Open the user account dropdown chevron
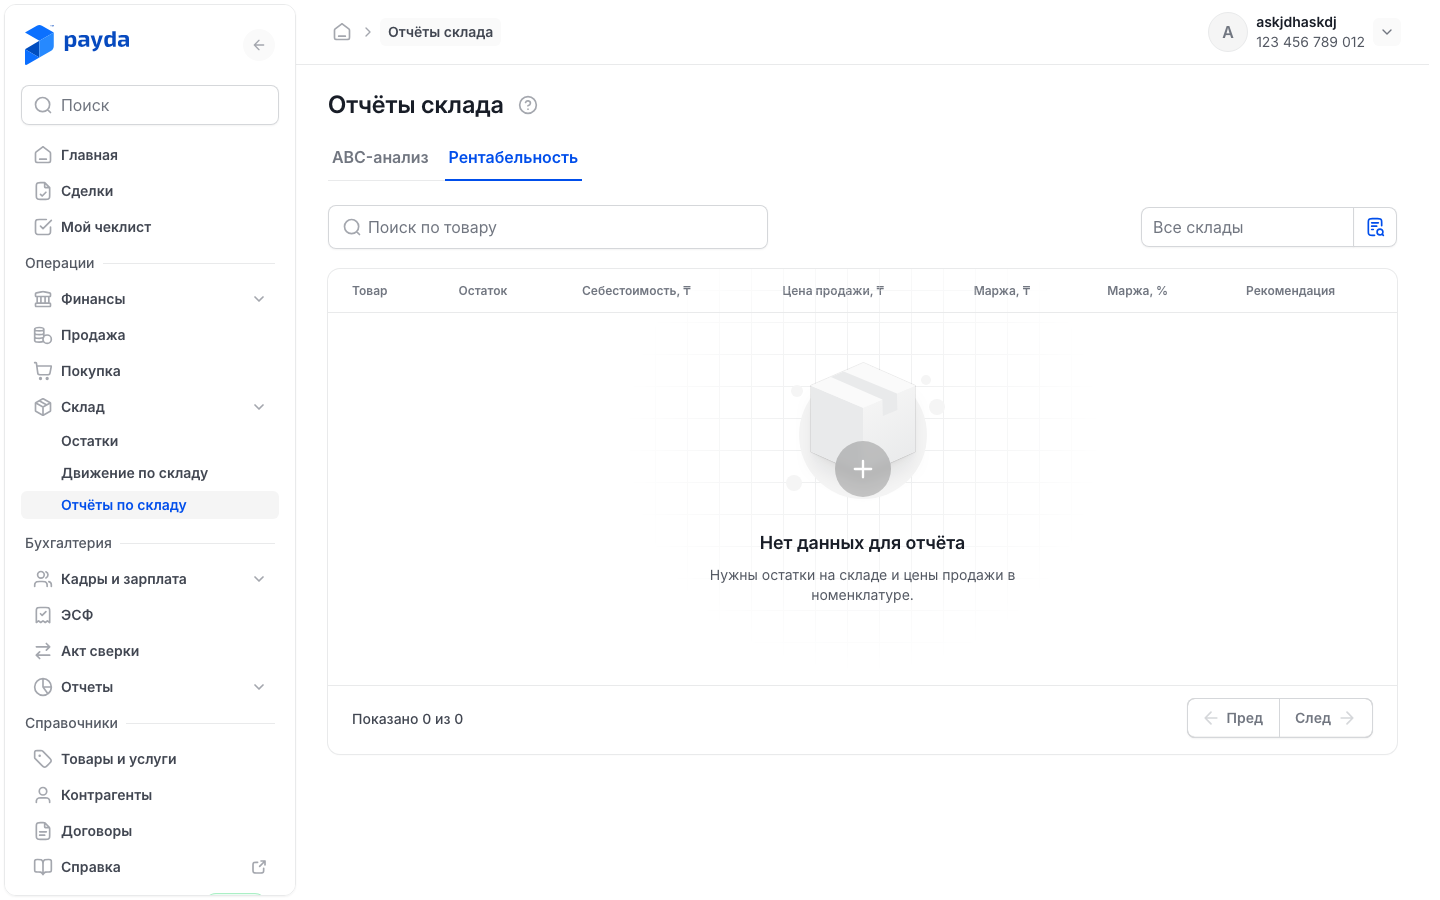The image size is (1440, 900). click(x=1387, y=32)
